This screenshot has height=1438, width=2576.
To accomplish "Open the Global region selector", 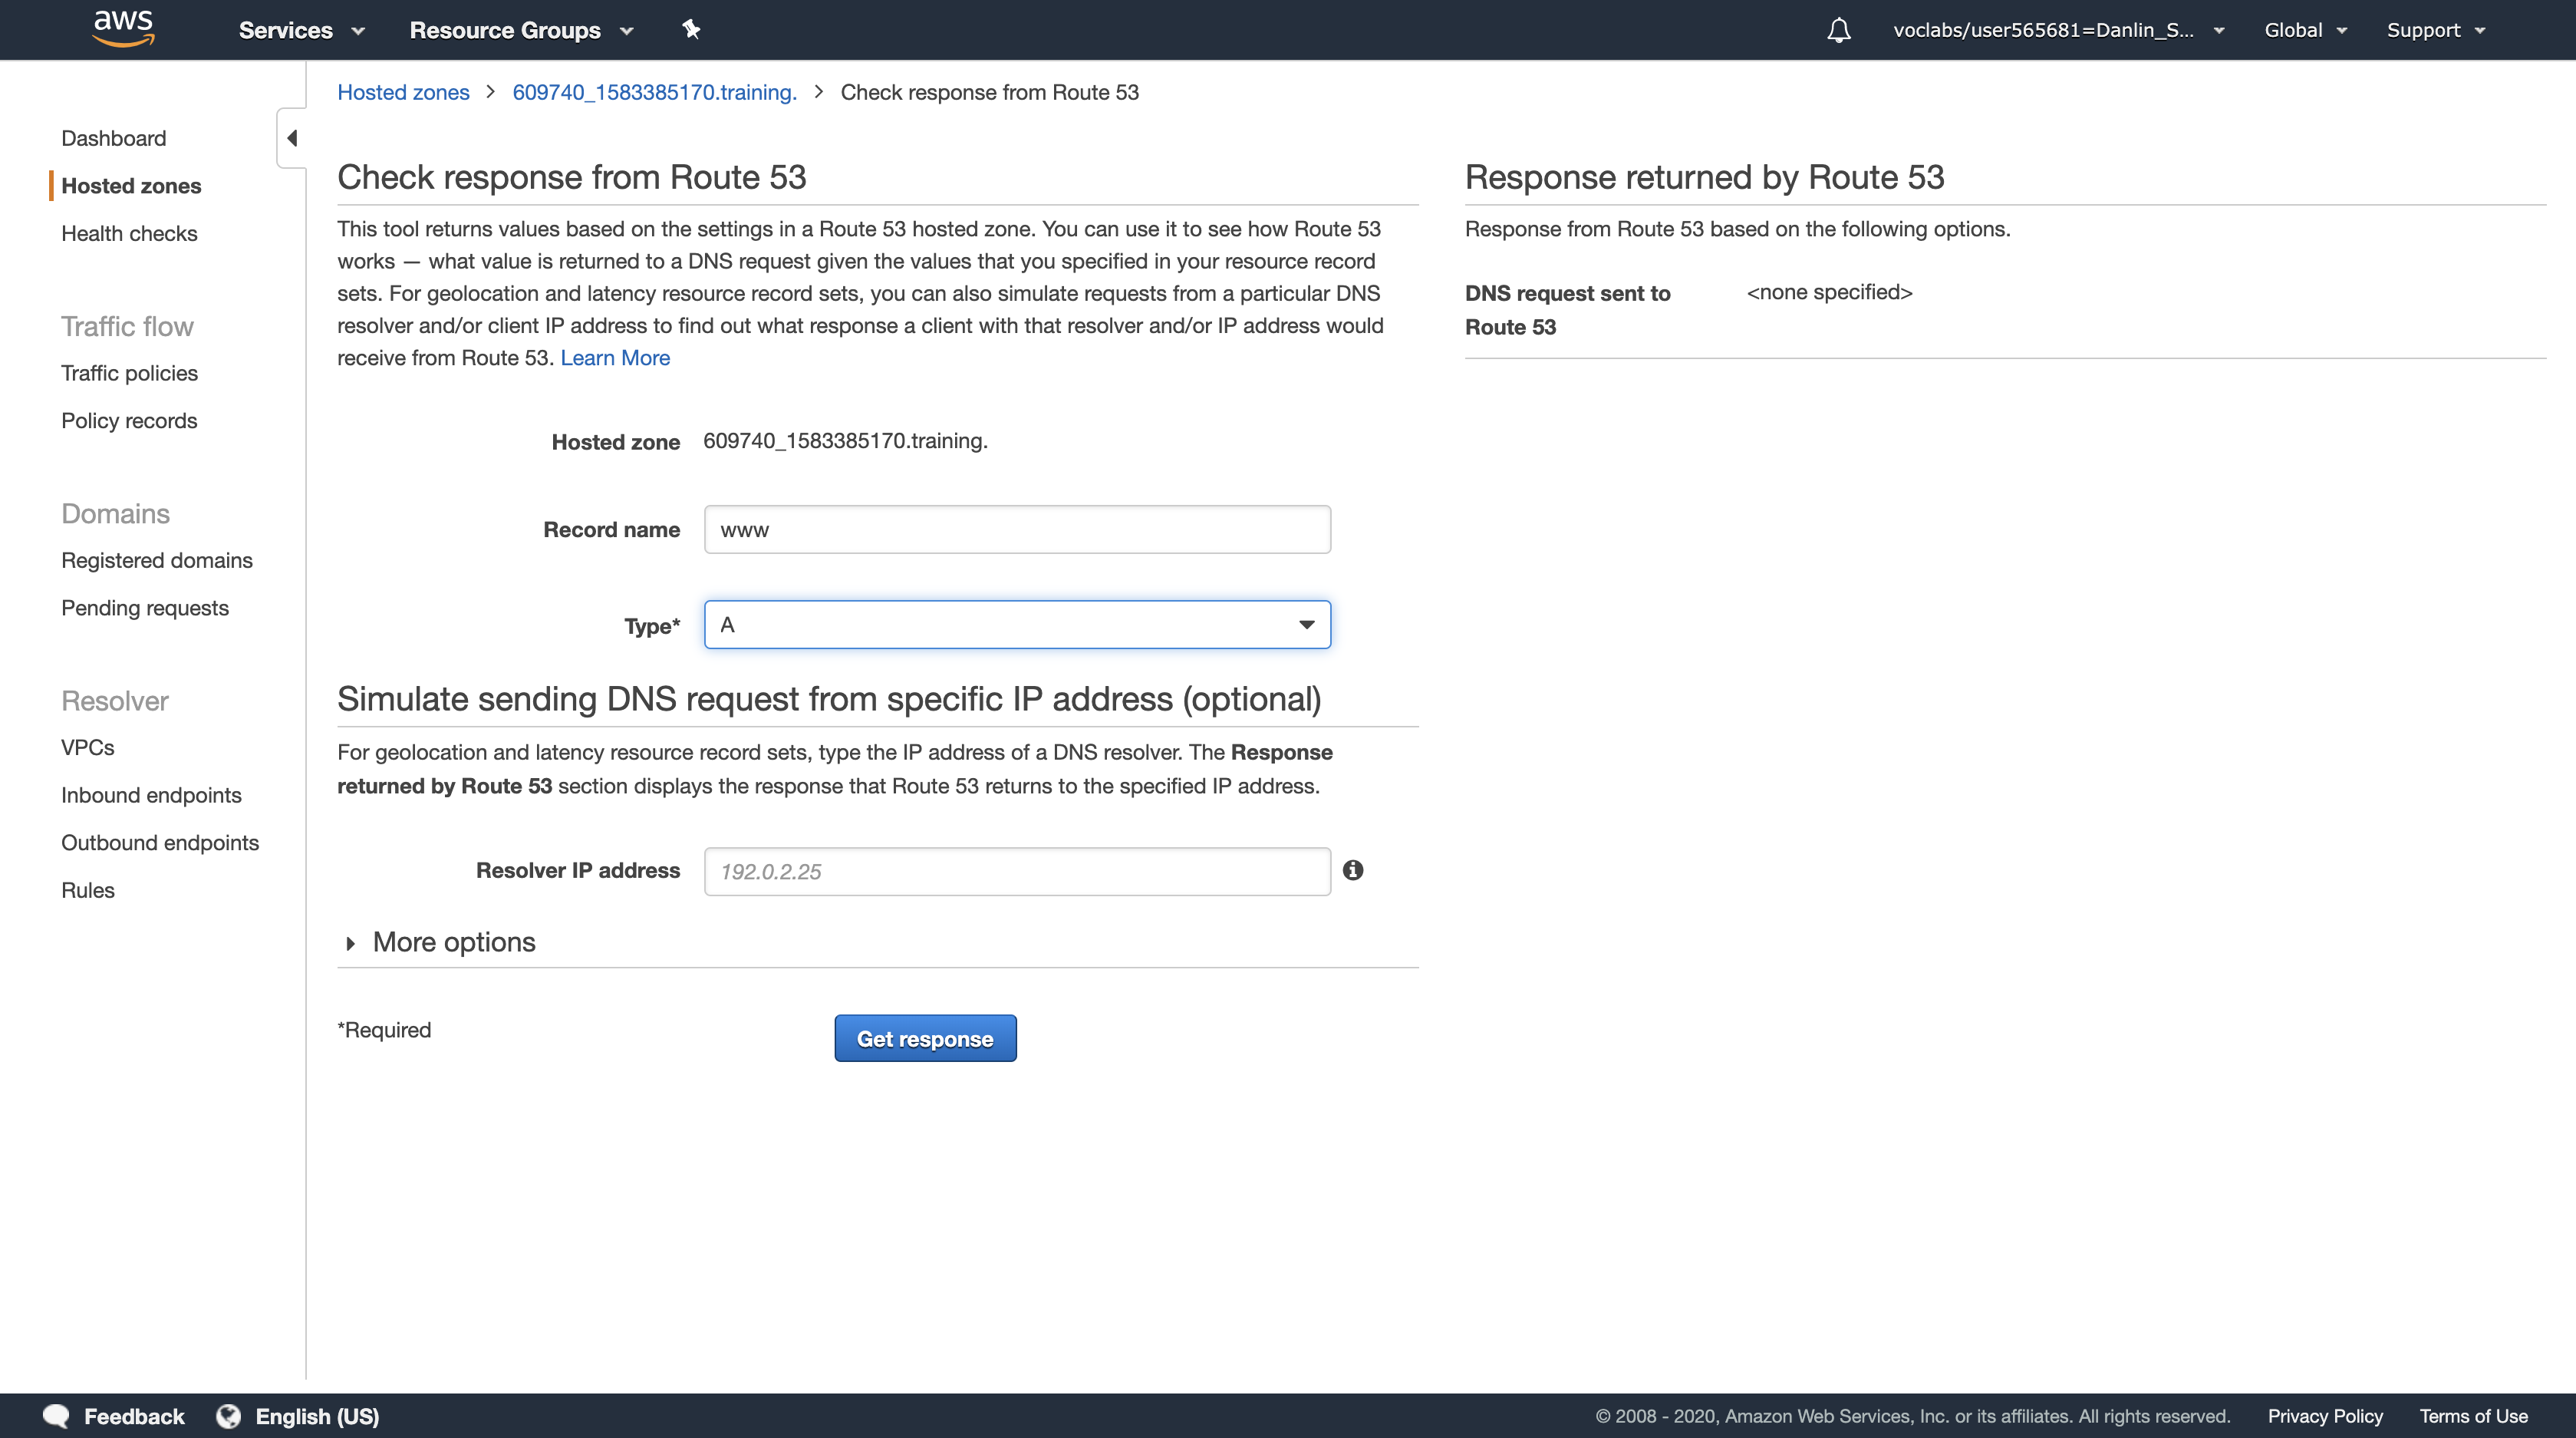I will point(2304,30).
